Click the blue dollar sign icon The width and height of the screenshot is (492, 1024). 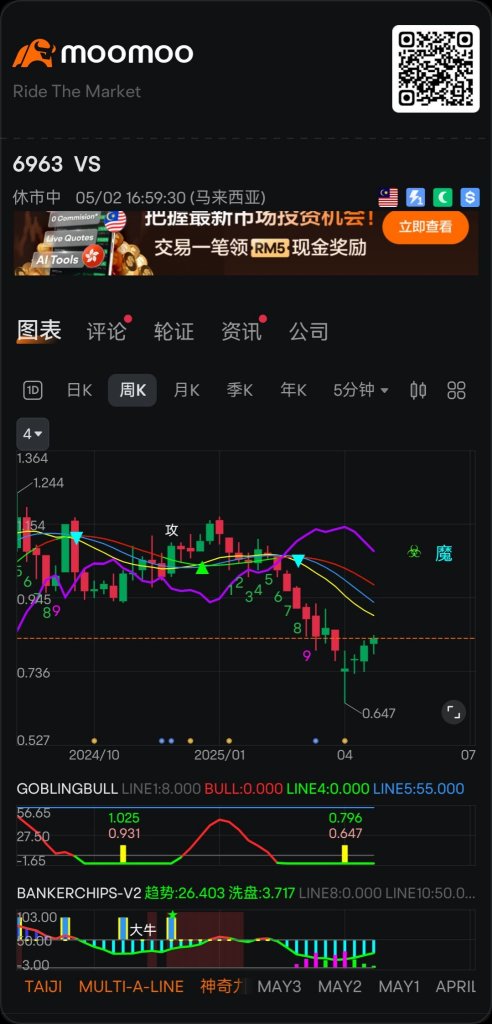470,197
